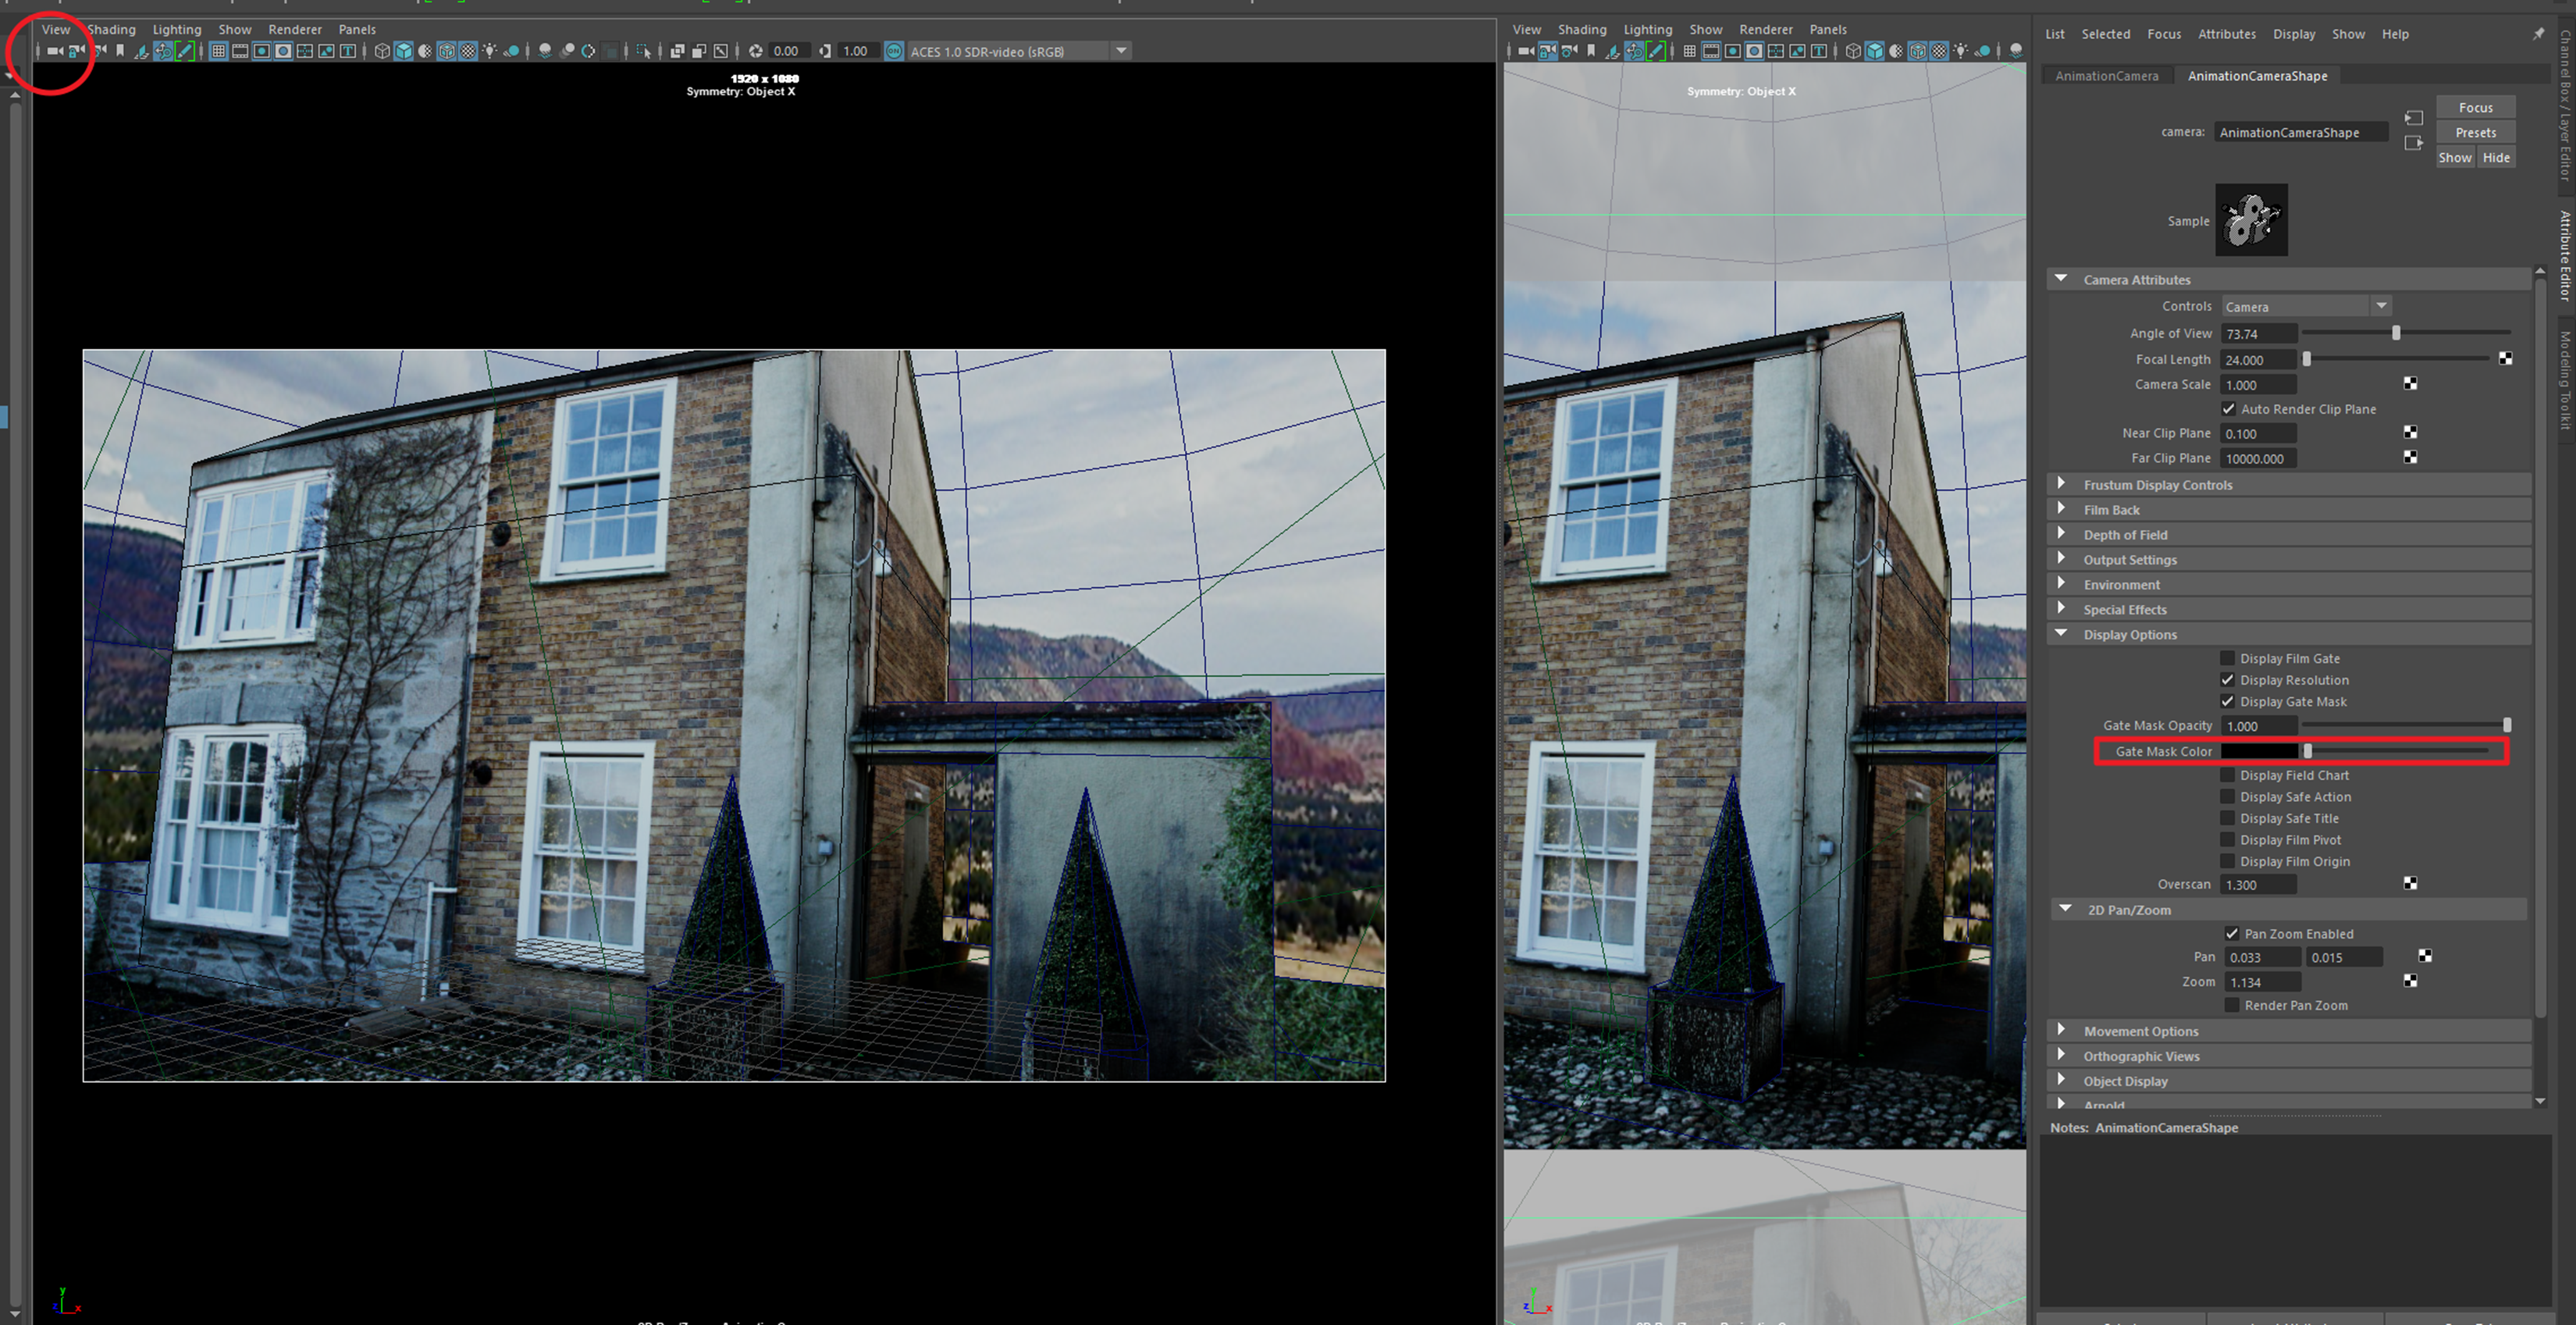Click Use All Lights bulb icon in left viewport
The height and width of the screenshot is (1325, 2576).
coord(490,51)
